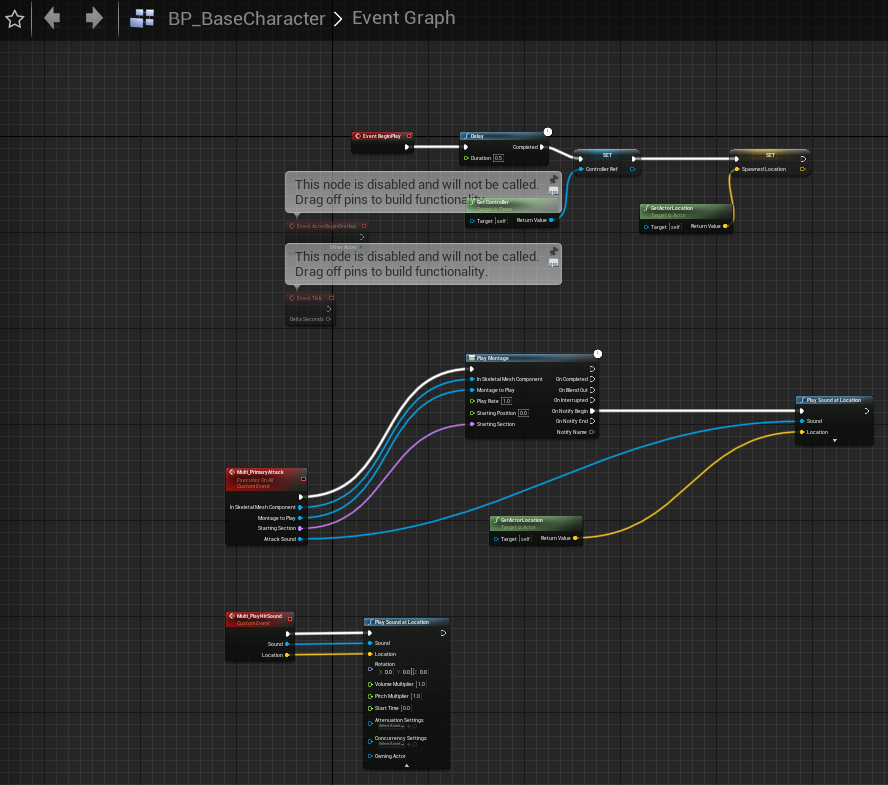Click the Sound output pin on Multi_PlayHitSound

[x=287, y=644]
